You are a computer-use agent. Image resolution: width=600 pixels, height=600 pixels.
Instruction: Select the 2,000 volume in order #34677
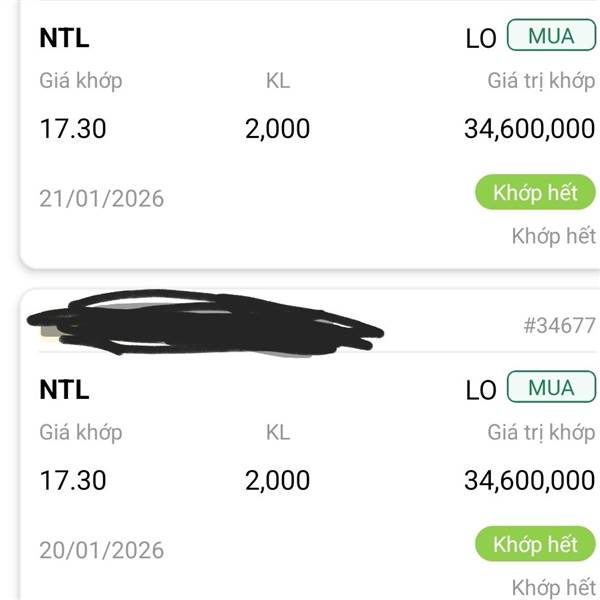[277, 480]
